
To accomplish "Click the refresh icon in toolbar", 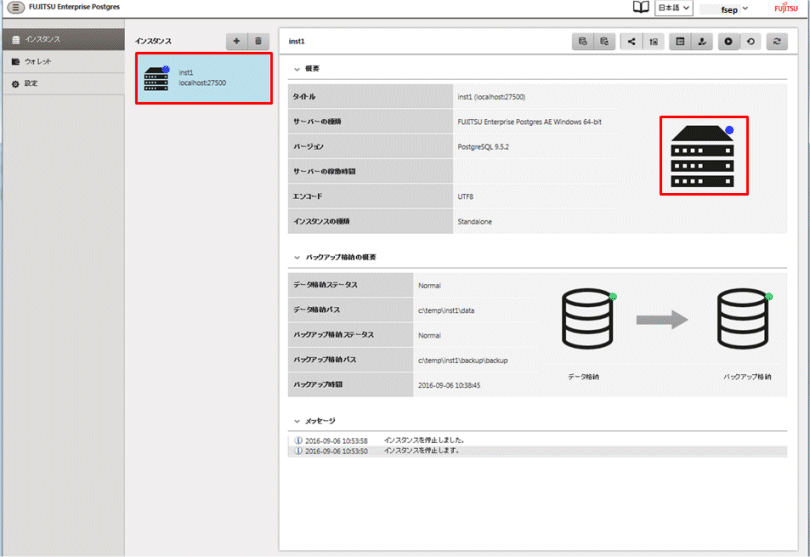I will pos(777,41).
